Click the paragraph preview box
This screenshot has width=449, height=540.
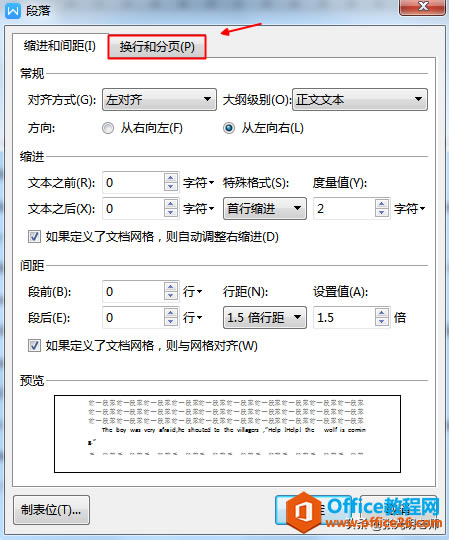[227, 434]
